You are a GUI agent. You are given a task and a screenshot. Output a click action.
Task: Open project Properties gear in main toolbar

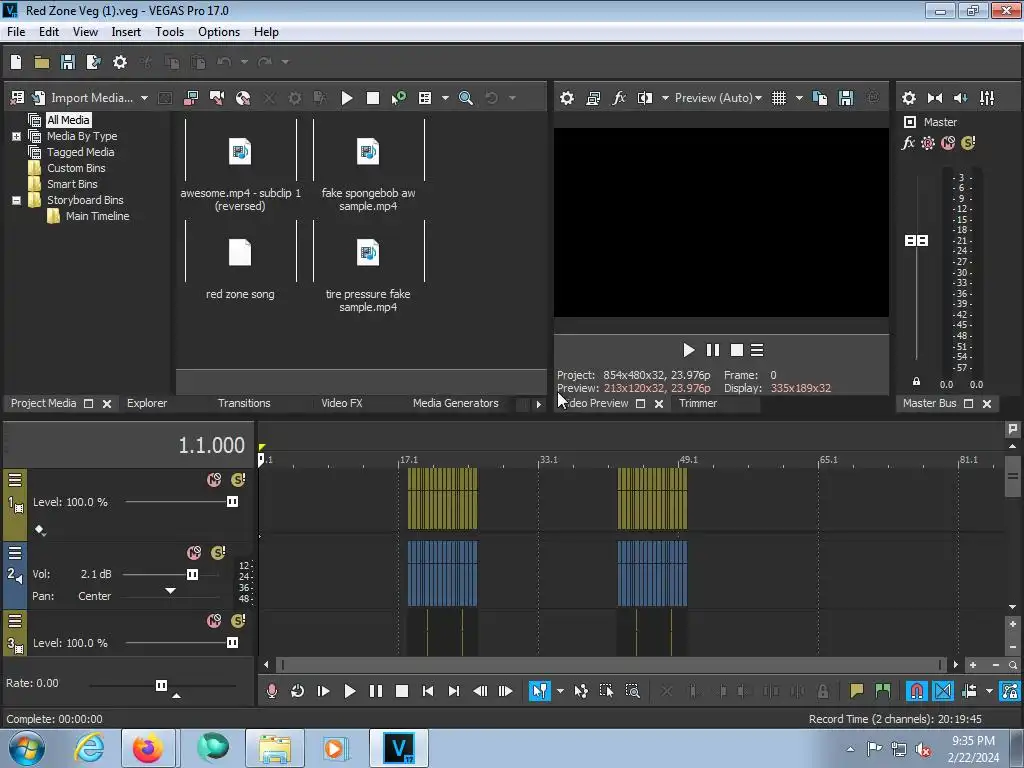[x=120, y=62]
